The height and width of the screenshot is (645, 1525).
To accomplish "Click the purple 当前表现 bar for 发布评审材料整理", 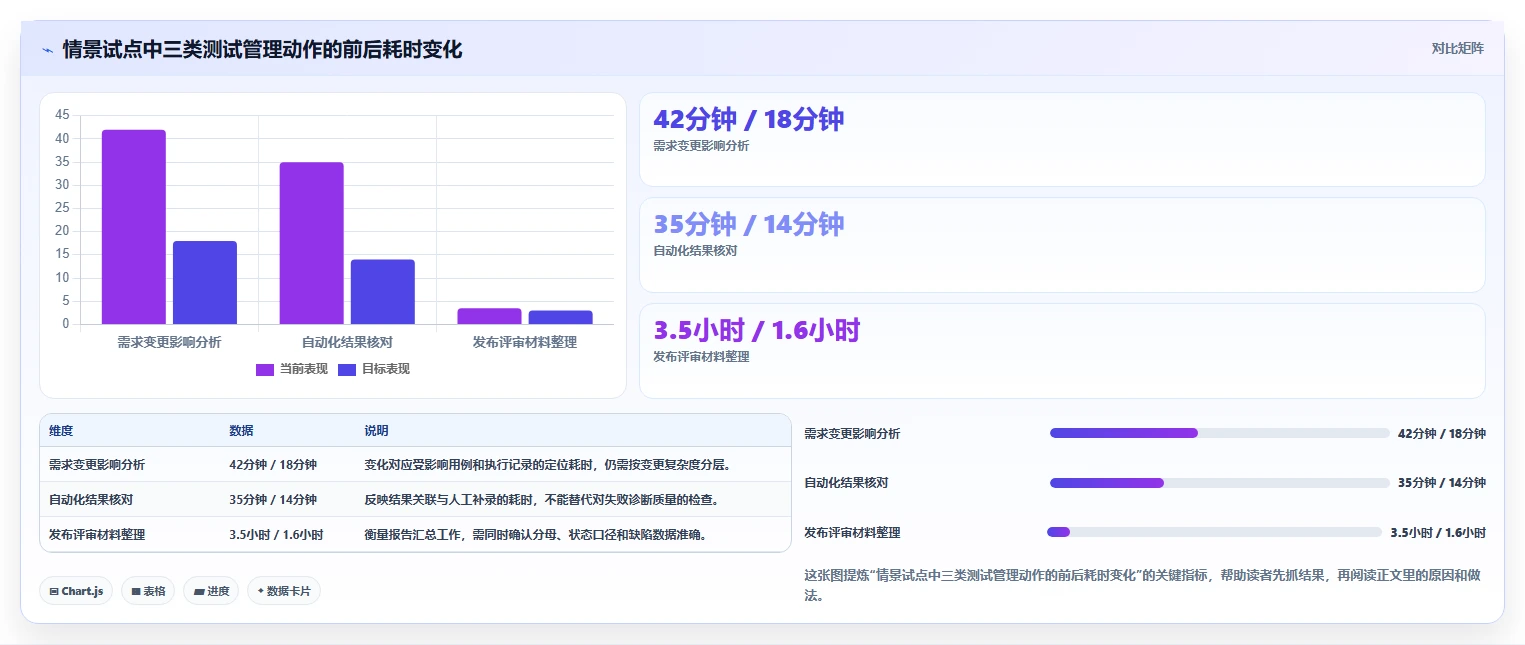I will [x=490, y=316].
